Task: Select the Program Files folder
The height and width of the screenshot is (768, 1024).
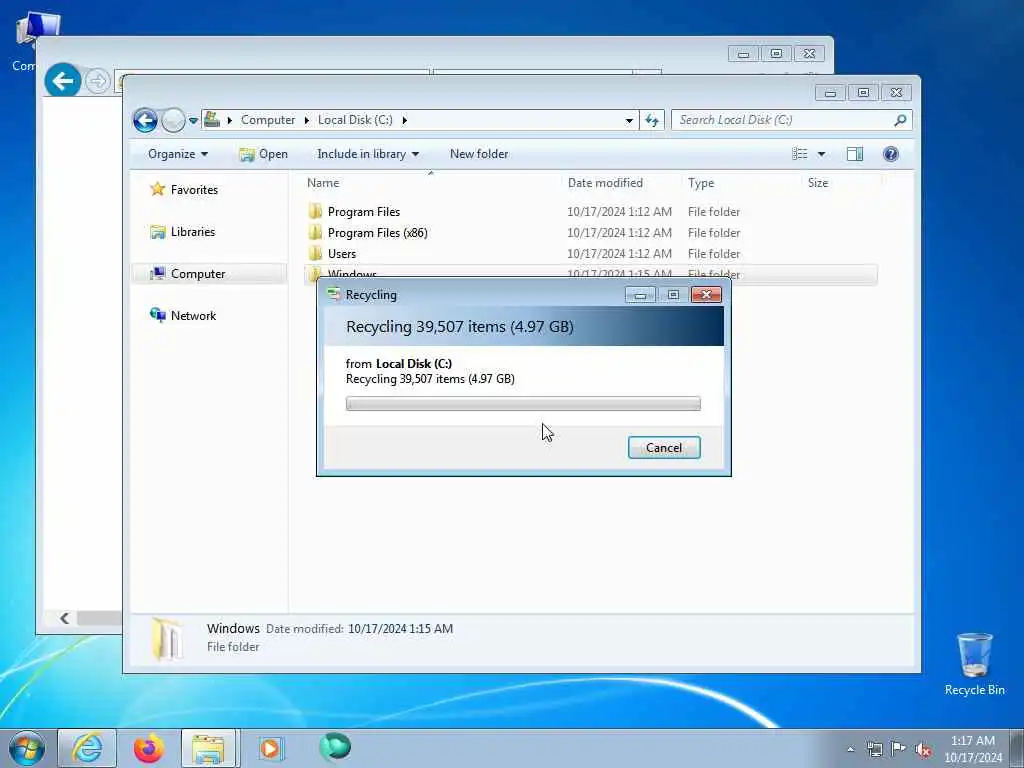Action: point(364,212)
